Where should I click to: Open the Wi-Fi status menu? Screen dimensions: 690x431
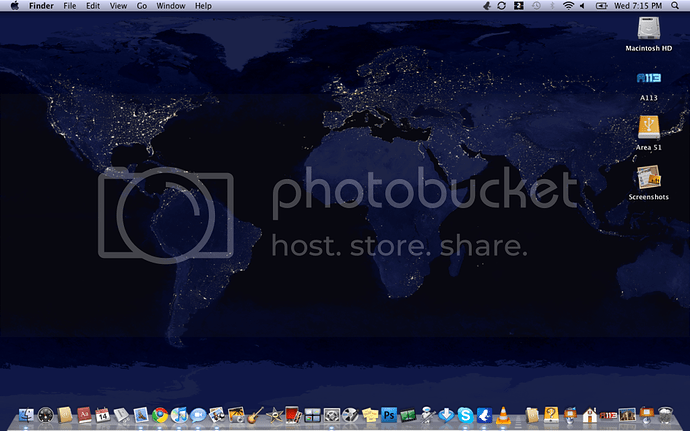coord(568,6)
